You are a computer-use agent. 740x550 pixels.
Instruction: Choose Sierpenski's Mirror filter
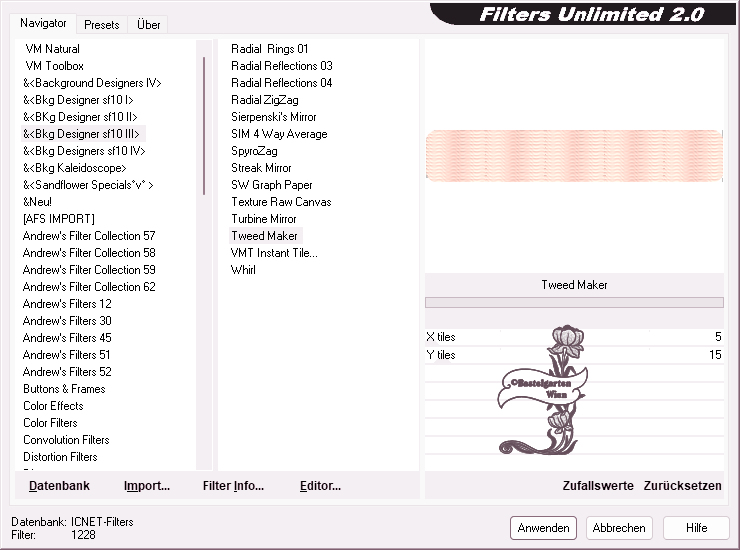coord(274,117)
